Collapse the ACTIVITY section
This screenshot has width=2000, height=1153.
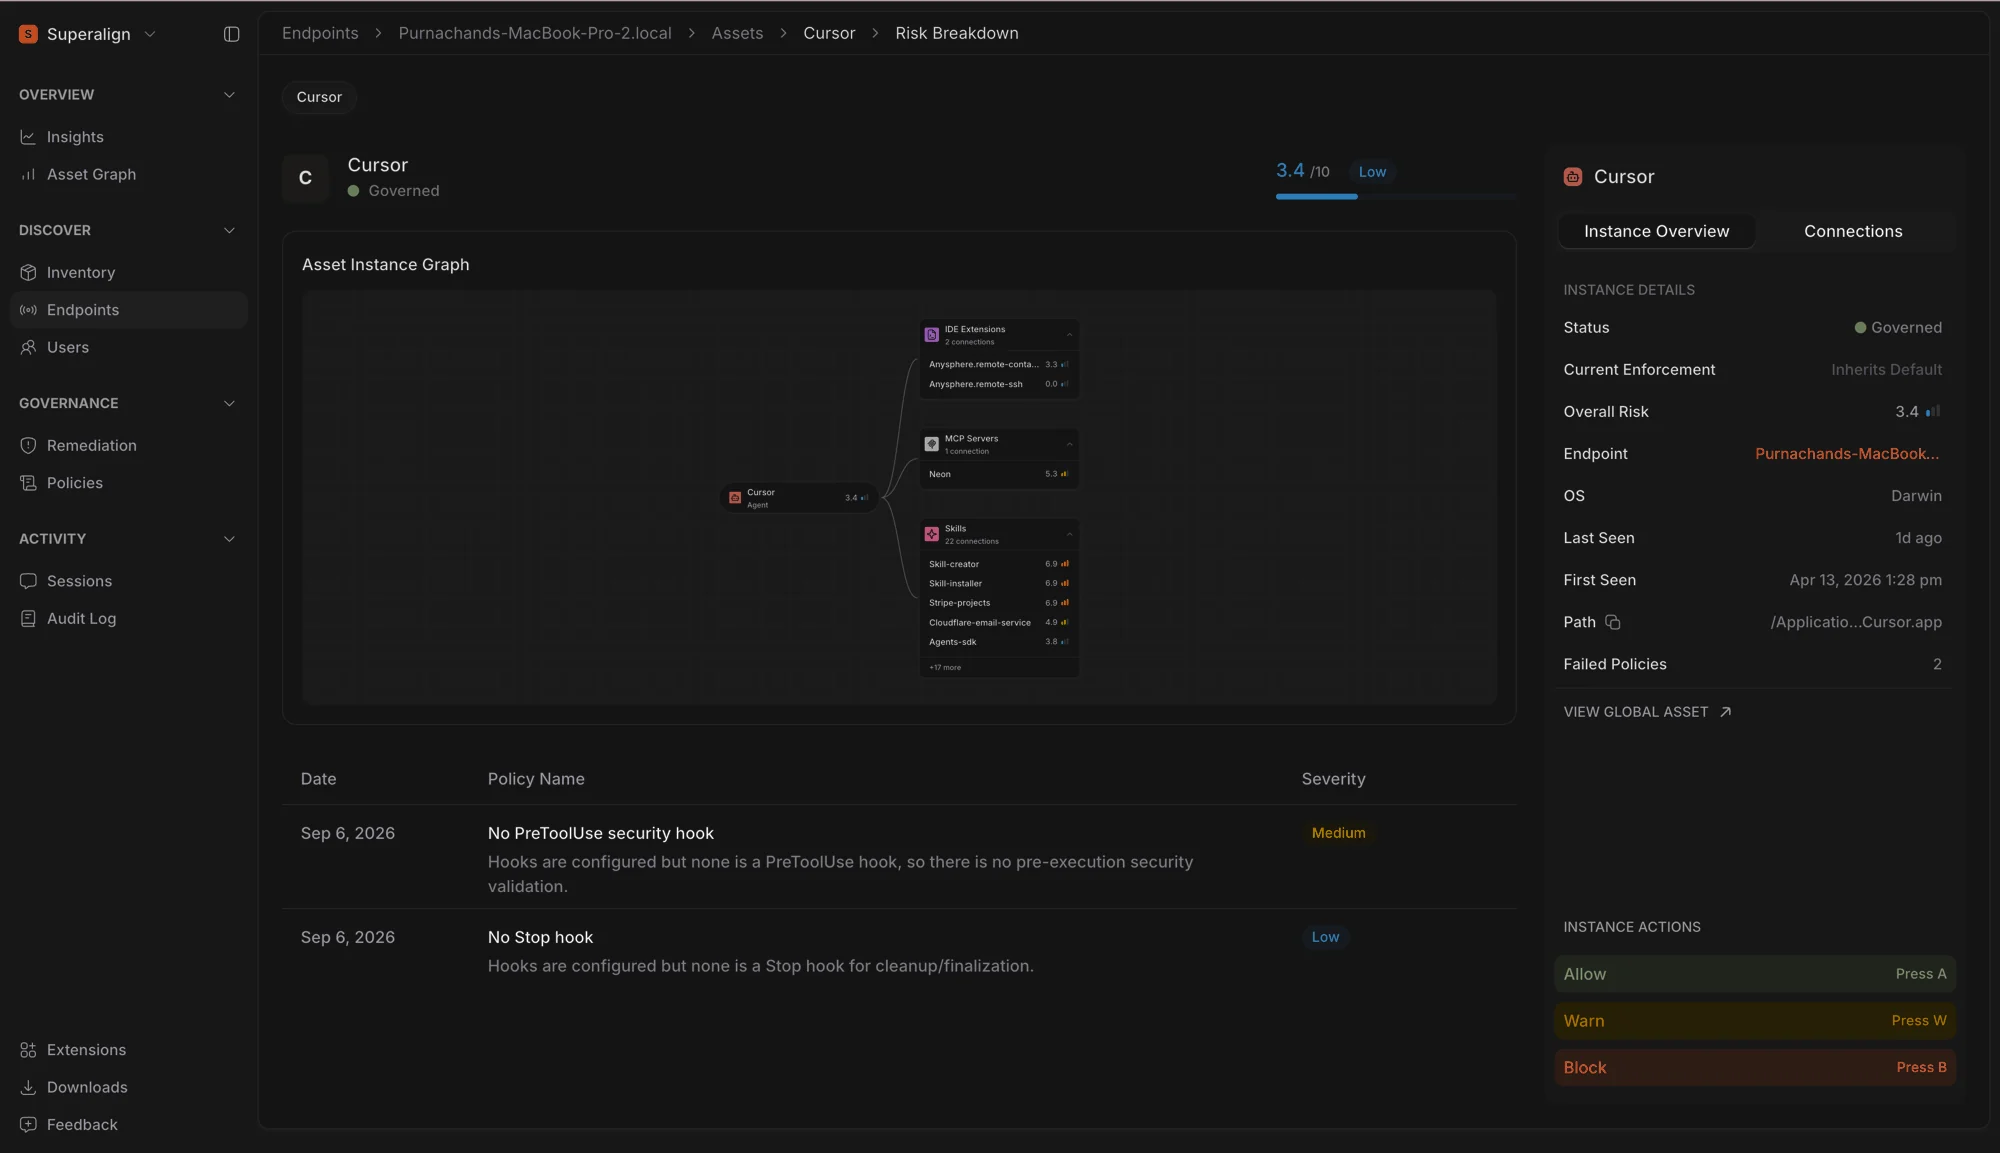229,539
